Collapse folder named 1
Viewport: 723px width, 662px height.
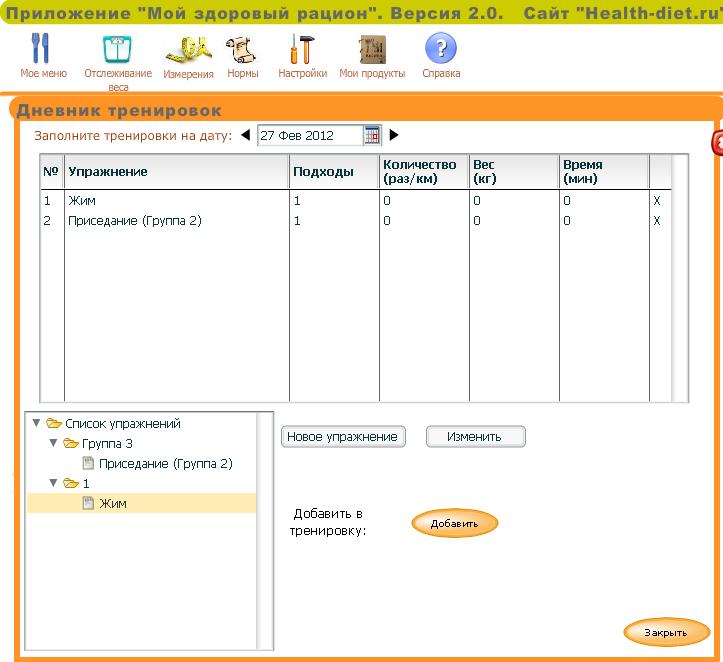pyautogui.click(x=53, y=483)
